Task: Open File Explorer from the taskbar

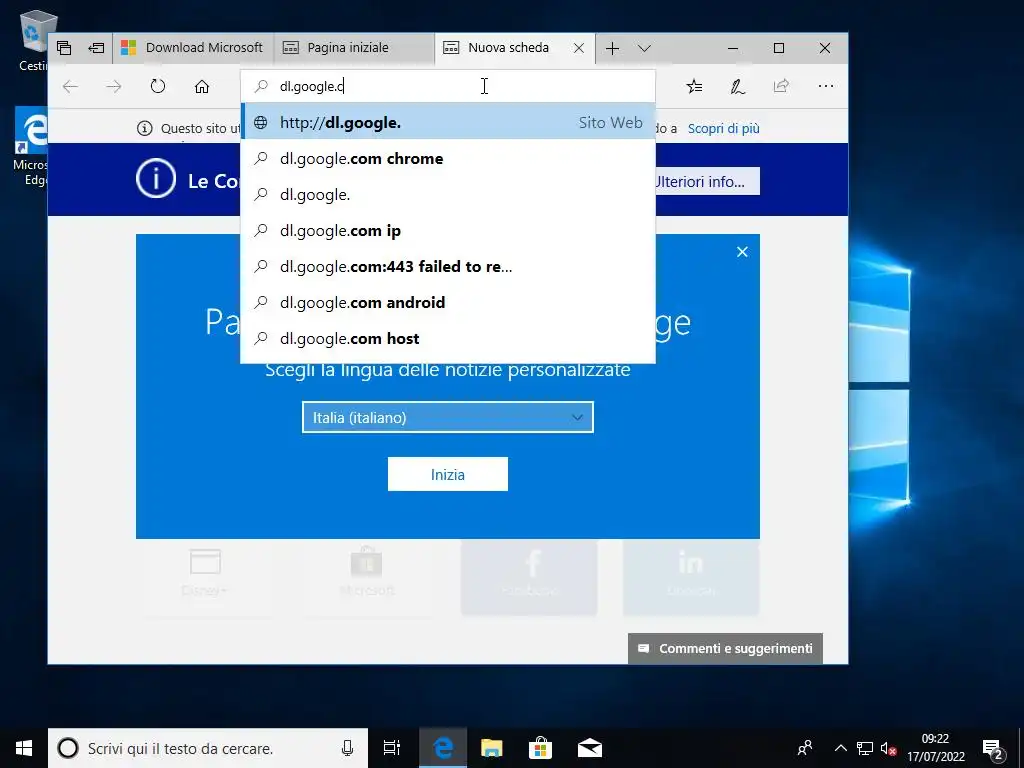Action: coord(492,748)
